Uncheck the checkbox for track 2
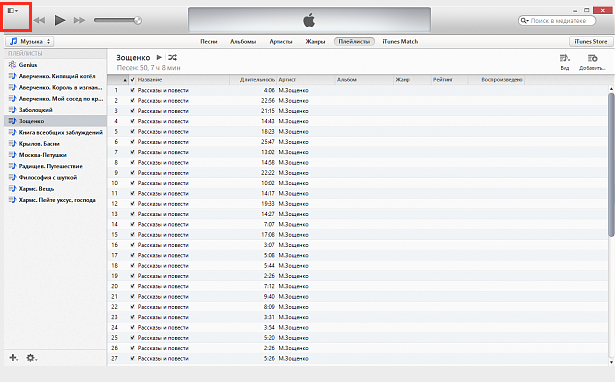 133,100
